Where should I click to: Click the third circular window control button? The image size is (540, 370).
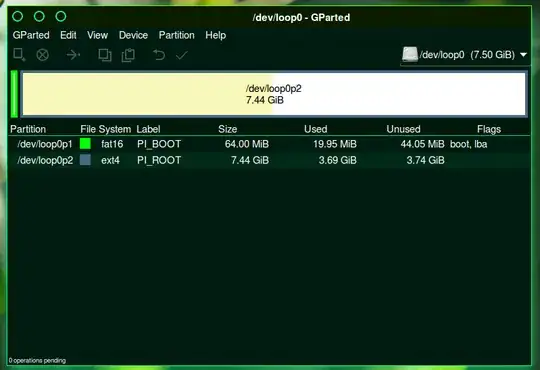[x=61, y=16]
